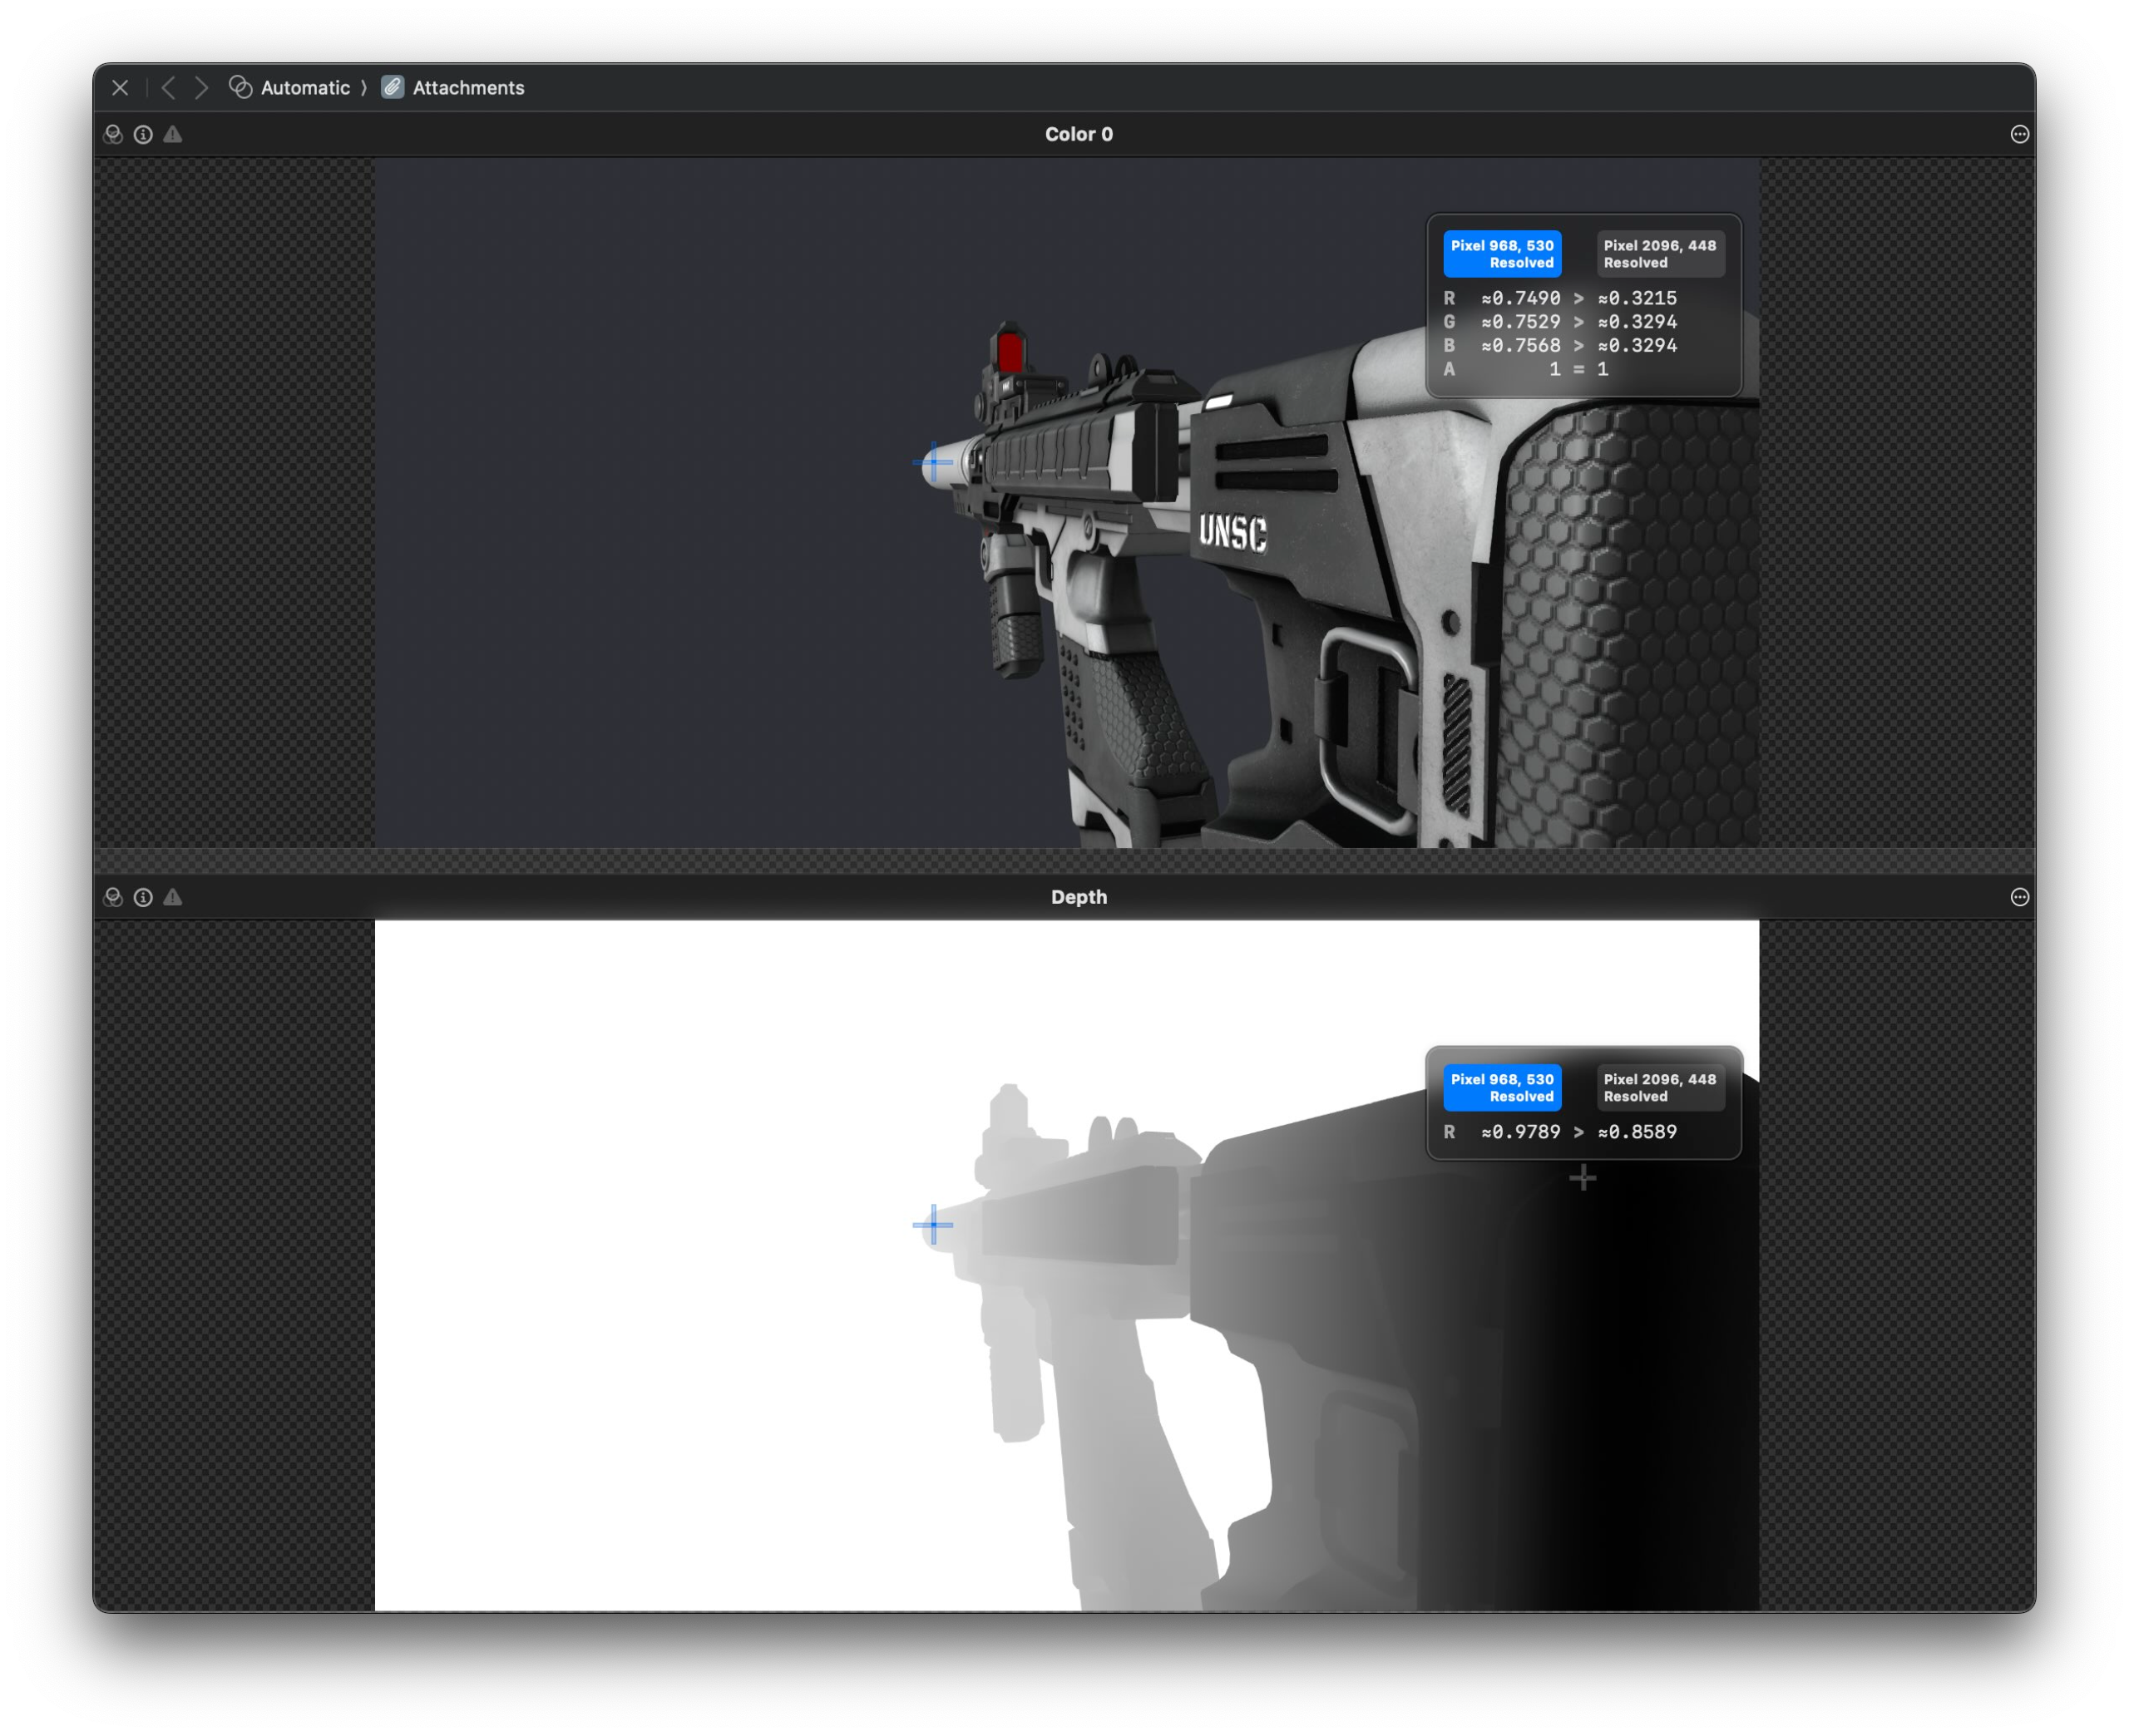Select Pixel 2096, 448 in Color 0 popup

click(x=1659, y=254)
